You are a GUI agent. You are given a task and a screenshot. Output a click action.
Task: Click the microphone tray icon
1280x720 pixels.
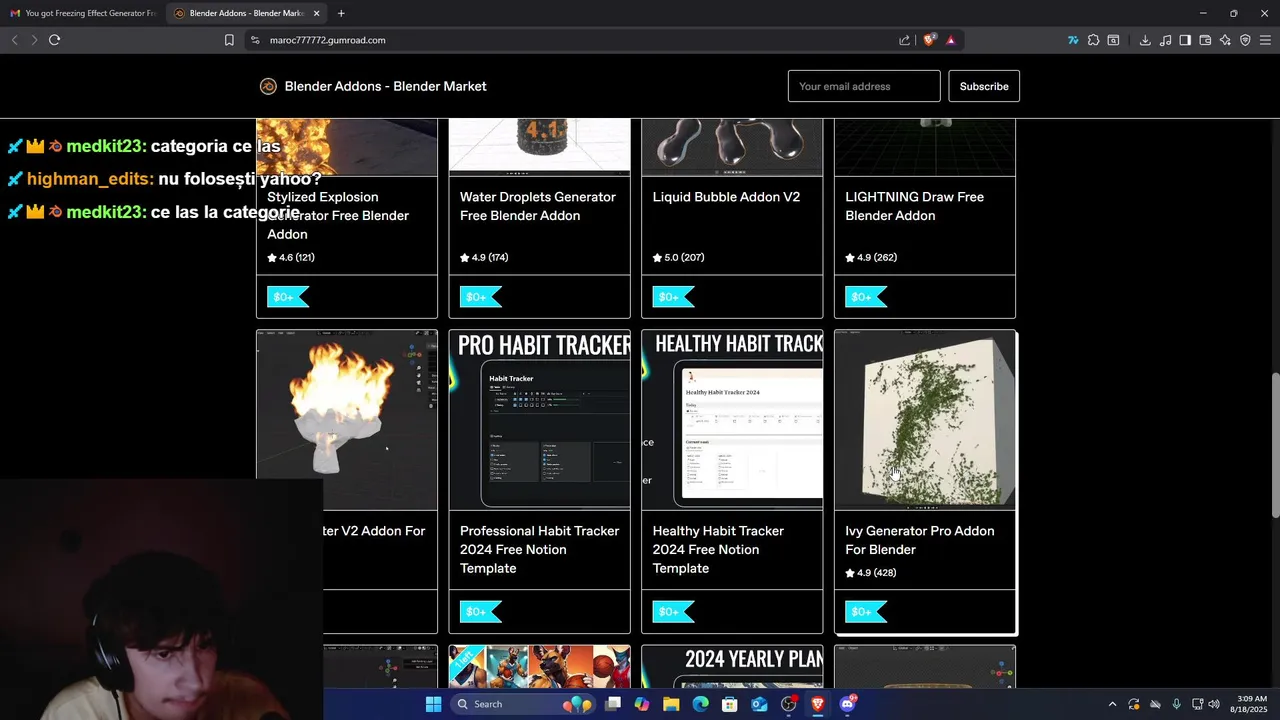(1176, 704)
